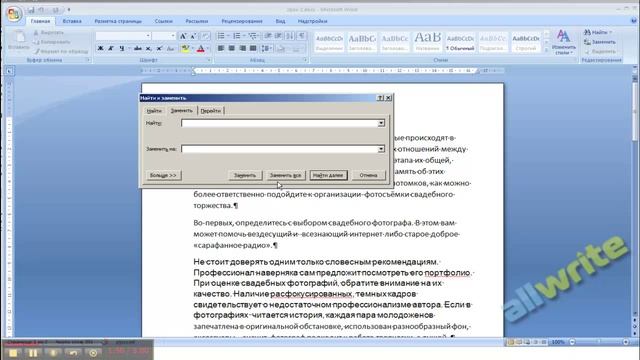Open the font name dropdown

148,36
